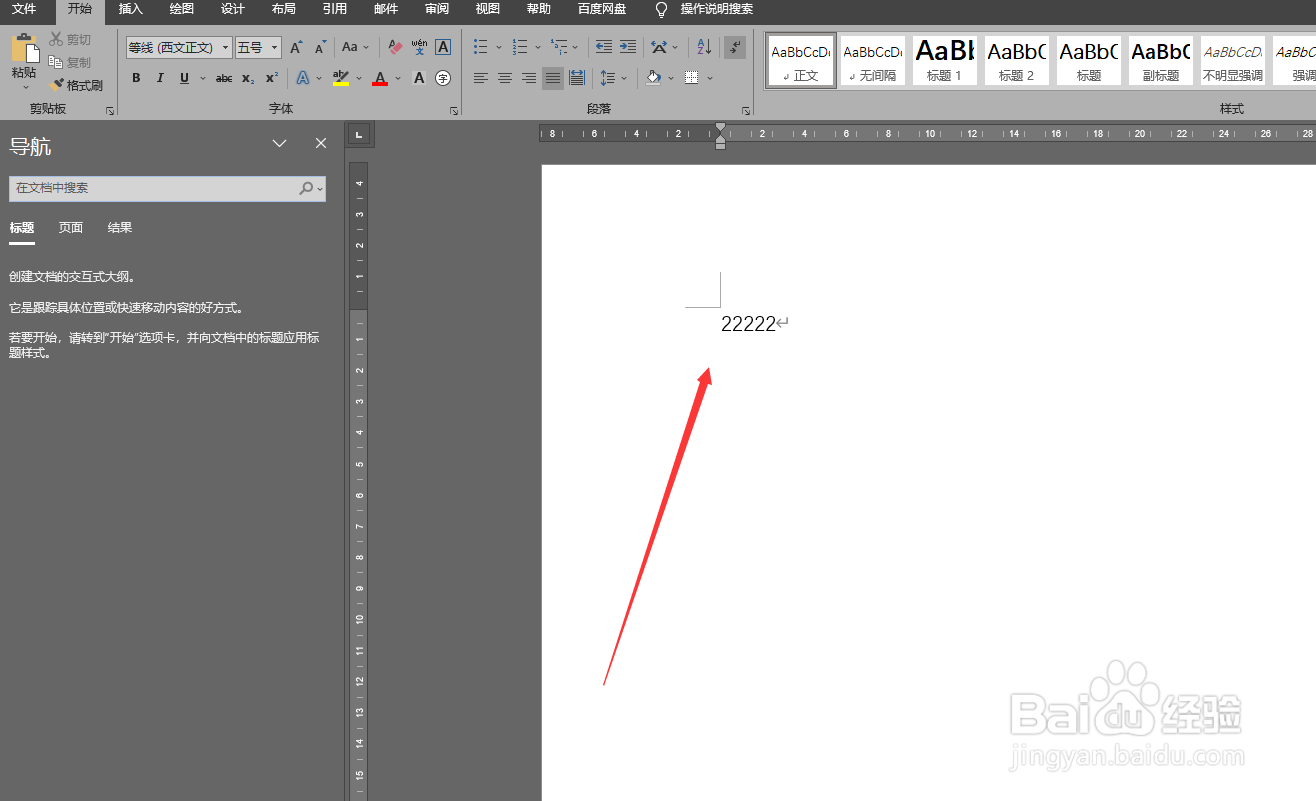1316x801 pixels.
Task: Toggle italic formatting
Action: tap(160, 78)
